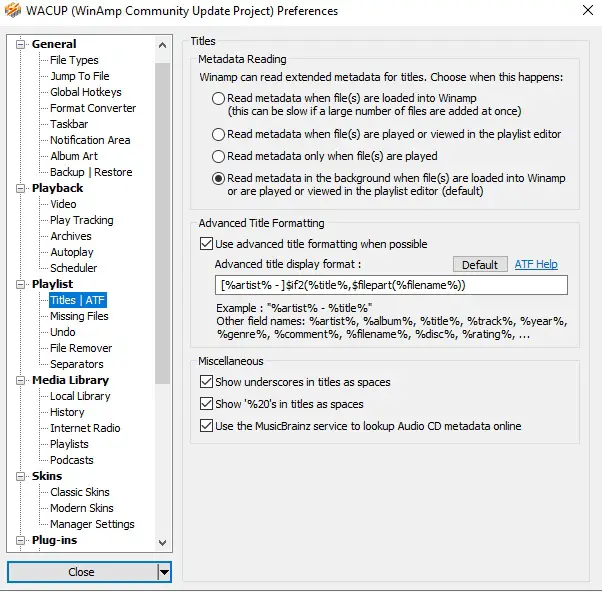Collapse the Playlist tree node

click(x=20, y=284)
